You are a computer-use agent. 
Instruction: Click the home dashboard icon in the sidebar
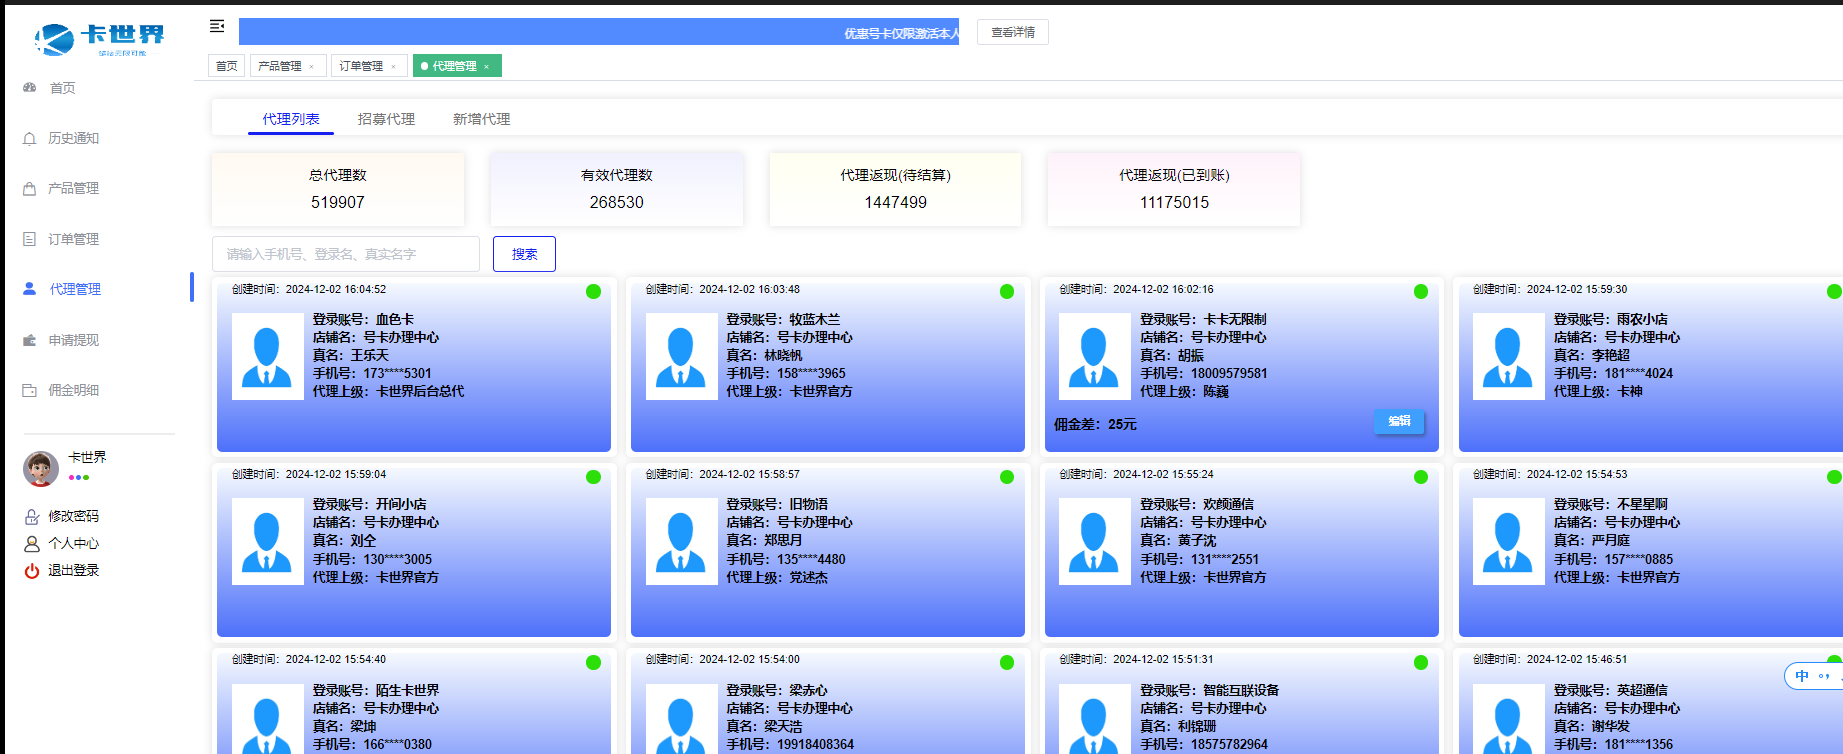(30, 88)
